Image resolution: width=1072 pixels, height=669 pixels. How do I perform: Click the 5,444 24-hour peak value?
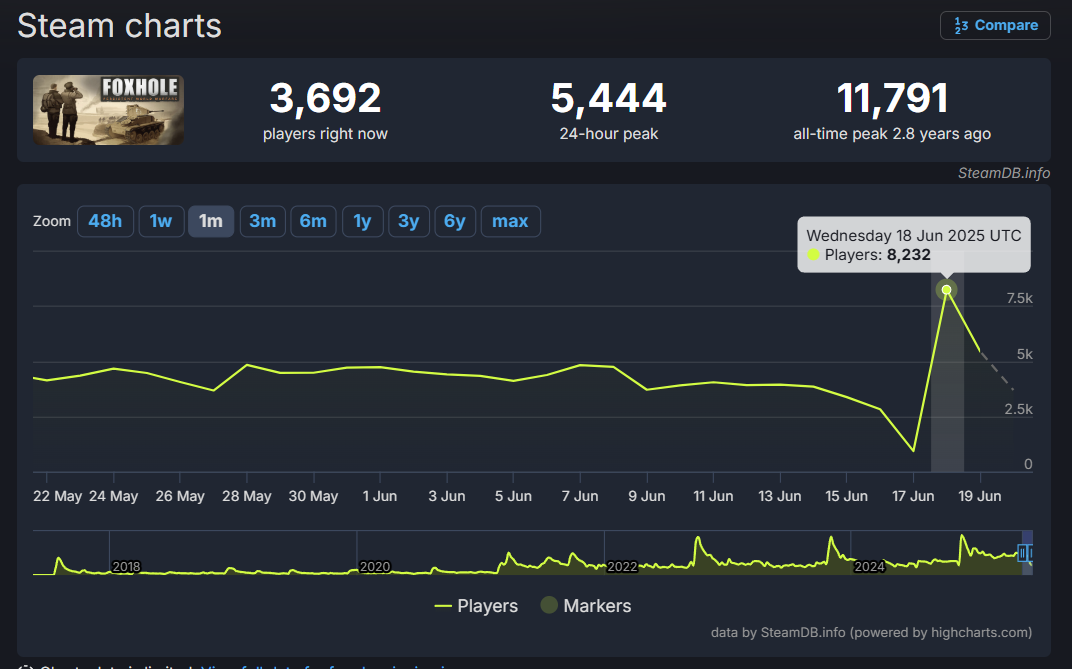608,98
